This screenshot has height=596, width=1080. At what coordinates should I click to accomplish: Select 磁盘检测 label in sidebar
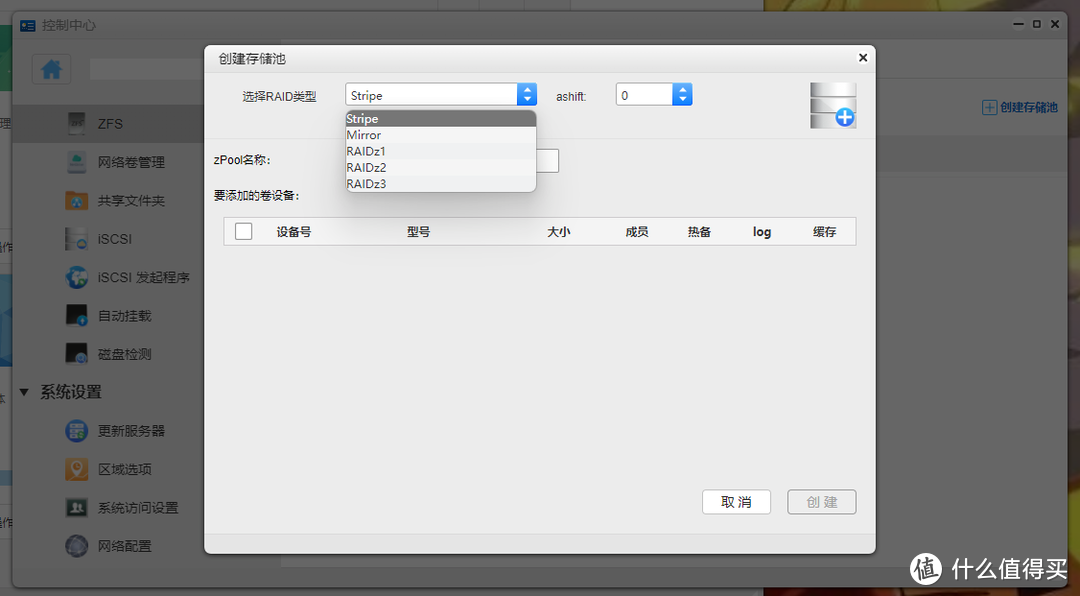click(124, 354)
